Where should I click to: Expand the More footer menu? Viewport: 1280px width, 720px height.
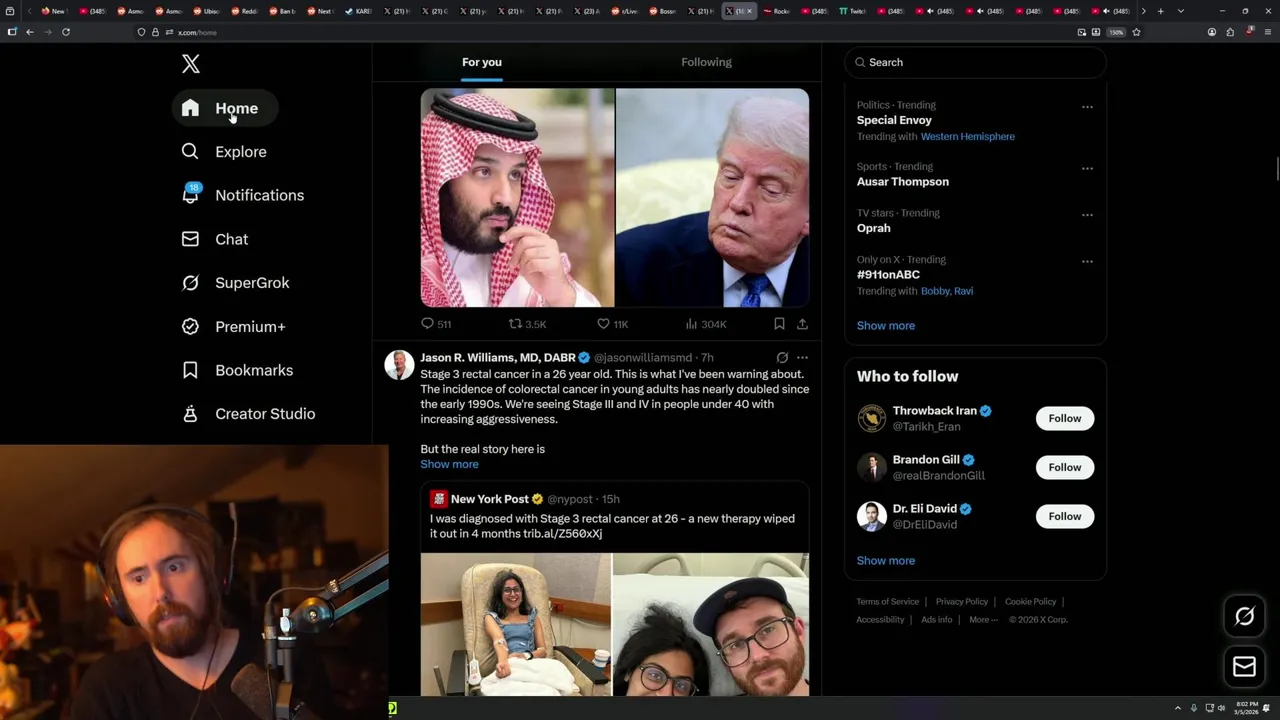click(983, 620)
